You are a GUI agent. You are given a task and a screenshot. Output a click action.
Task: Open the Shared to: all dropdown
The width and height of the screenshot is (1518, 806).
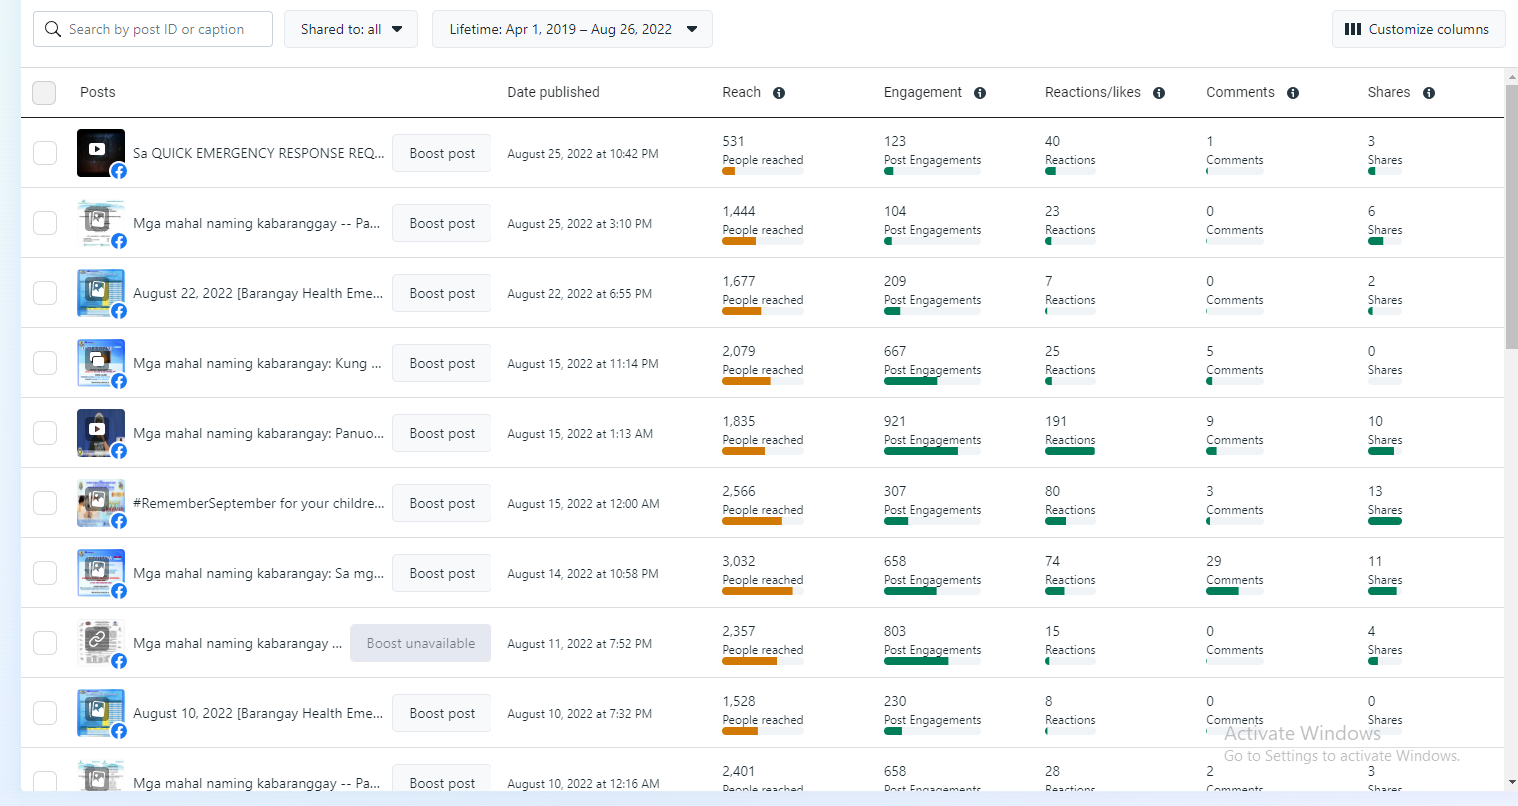[x=351, y=29]
